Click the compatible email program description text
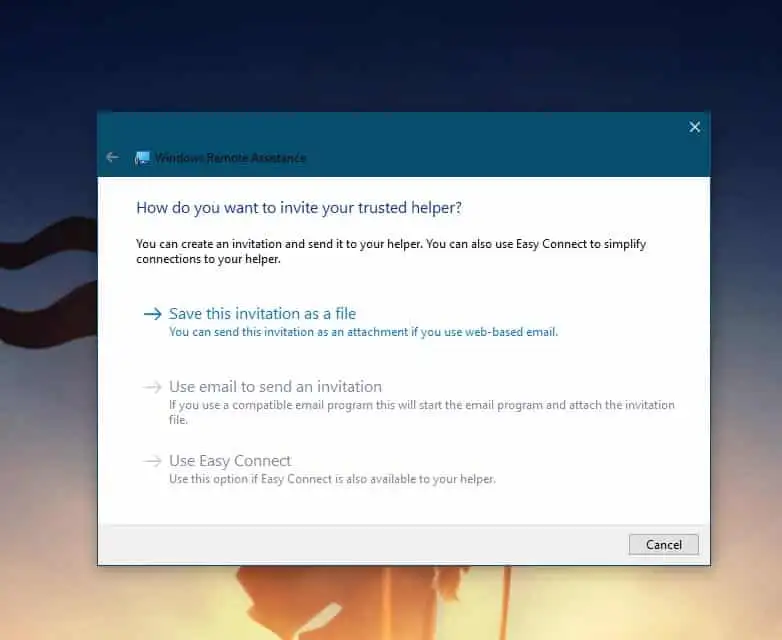The image size is (782, 640). tap(421, 412)
